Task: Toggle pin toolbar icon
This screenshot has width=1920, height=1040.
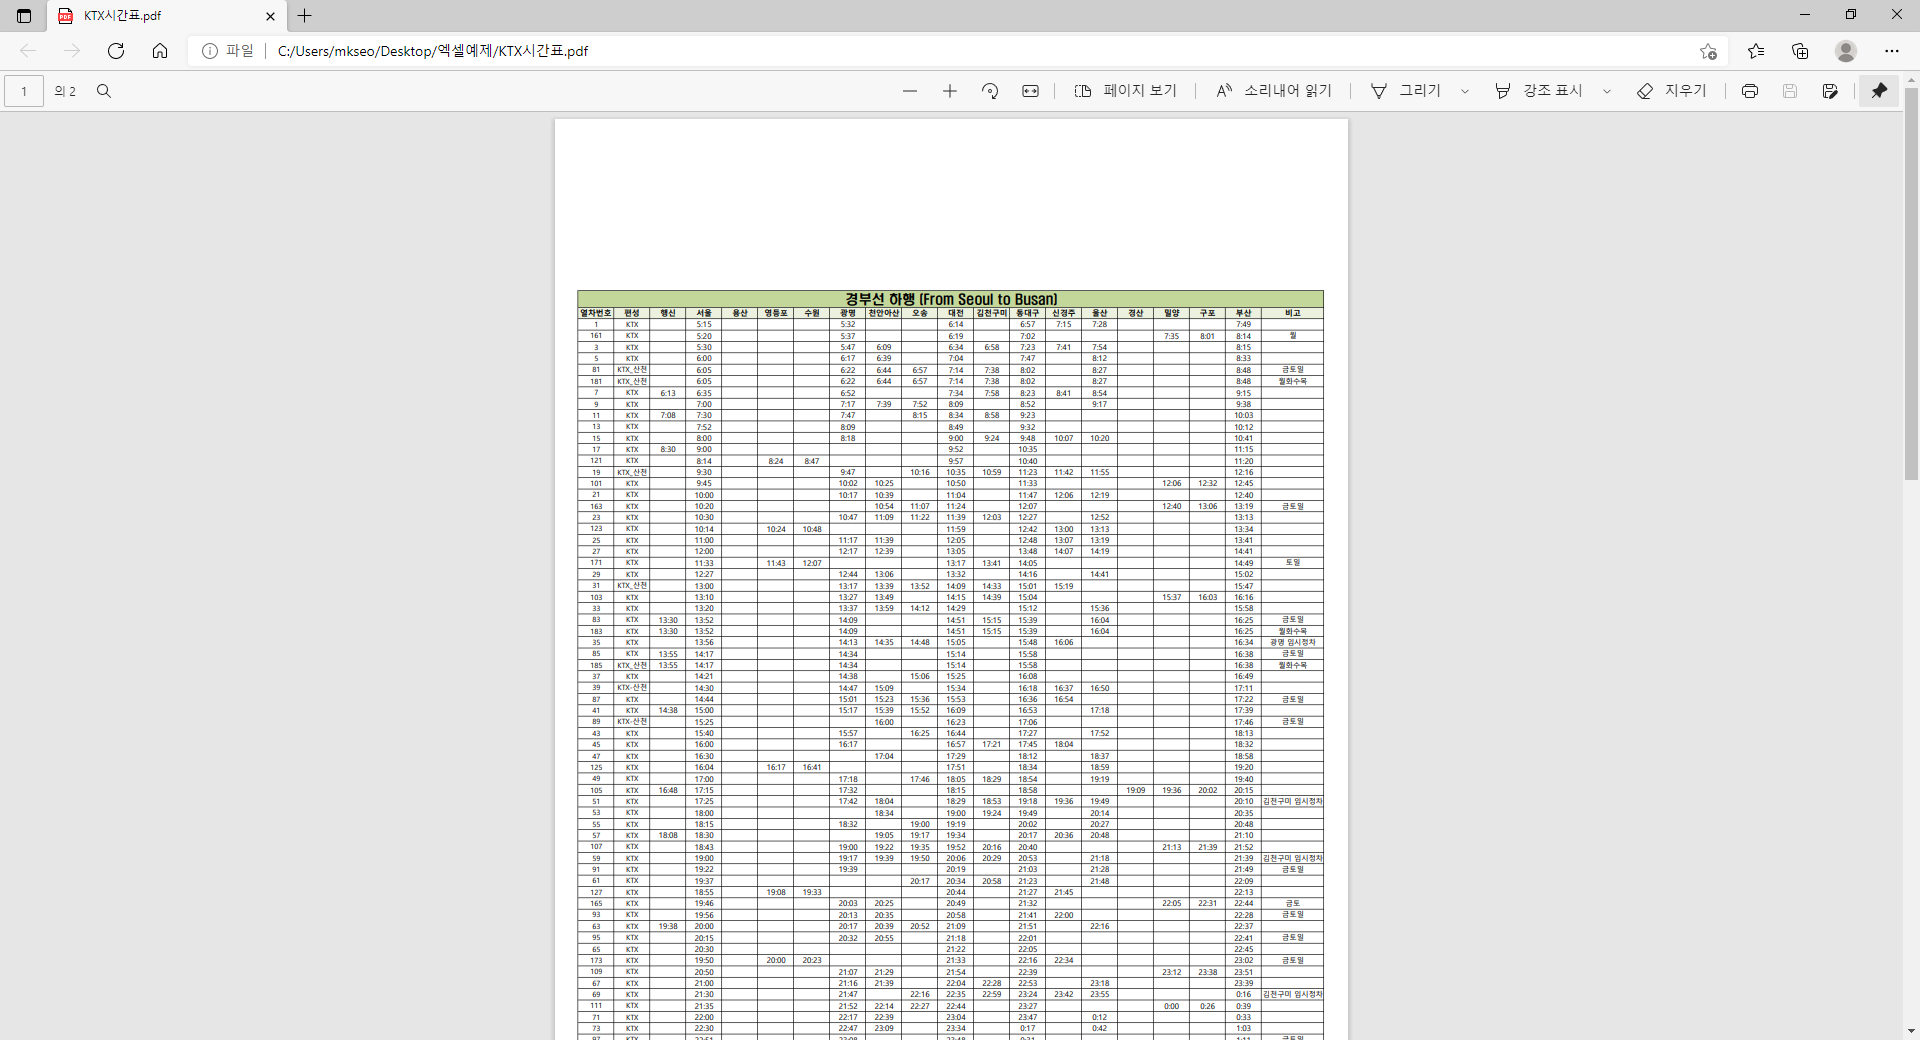Action: [1879, 91]
